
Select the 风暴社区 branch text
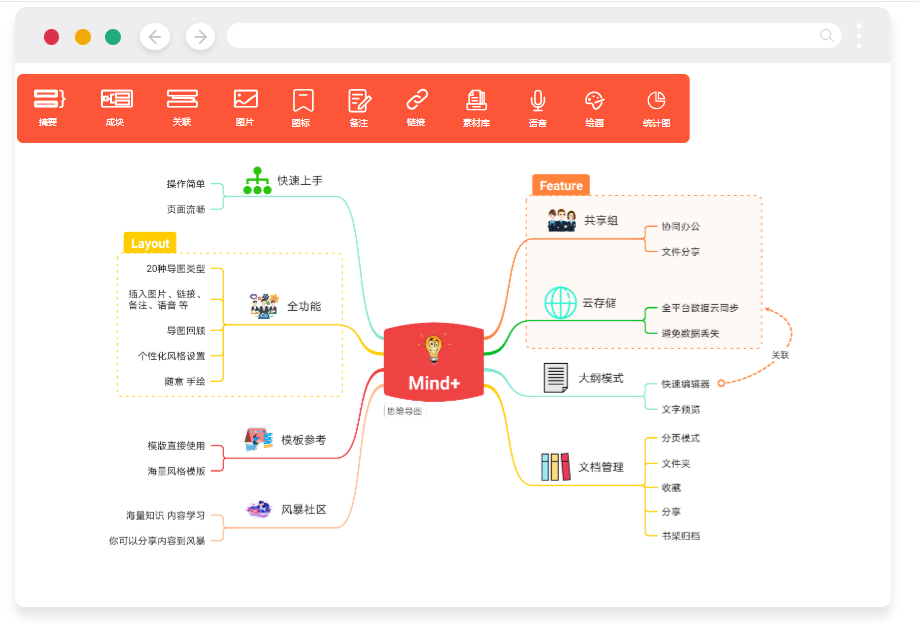(304, 509)
